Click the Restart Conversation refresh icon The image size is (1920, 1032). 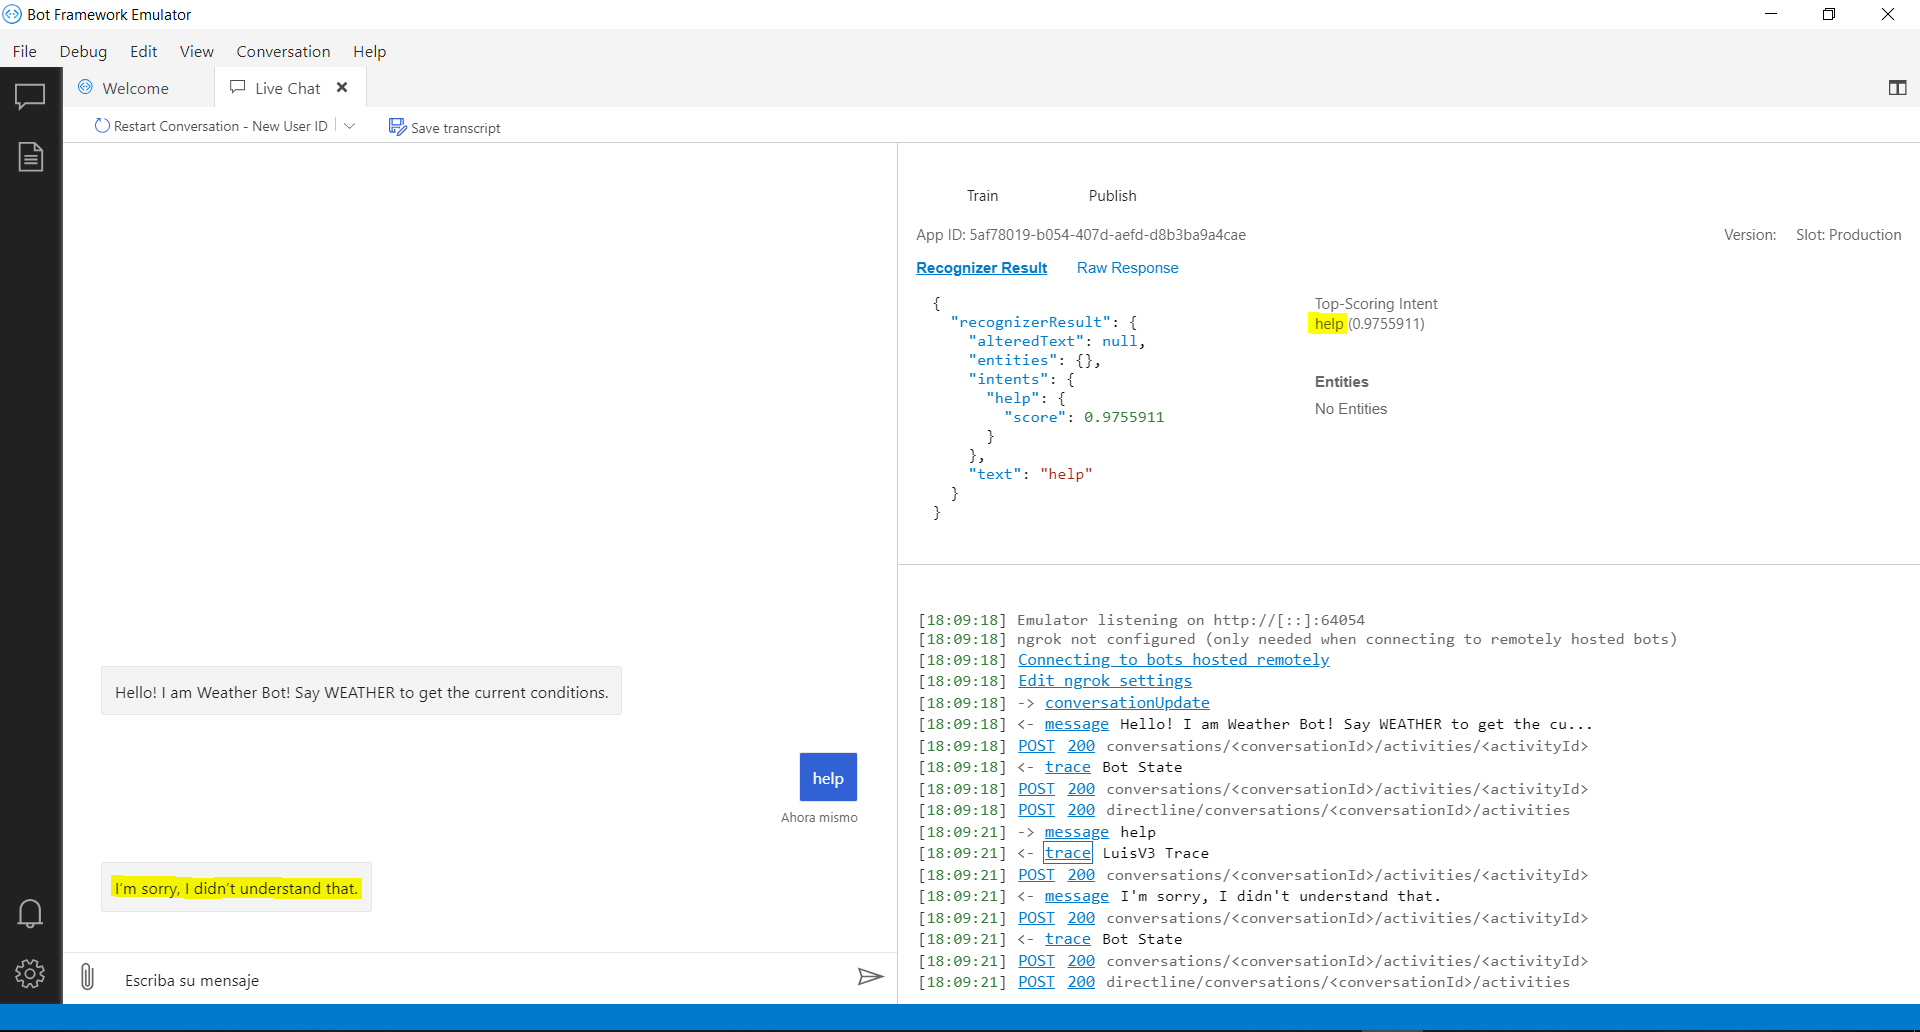coord(102,126)
